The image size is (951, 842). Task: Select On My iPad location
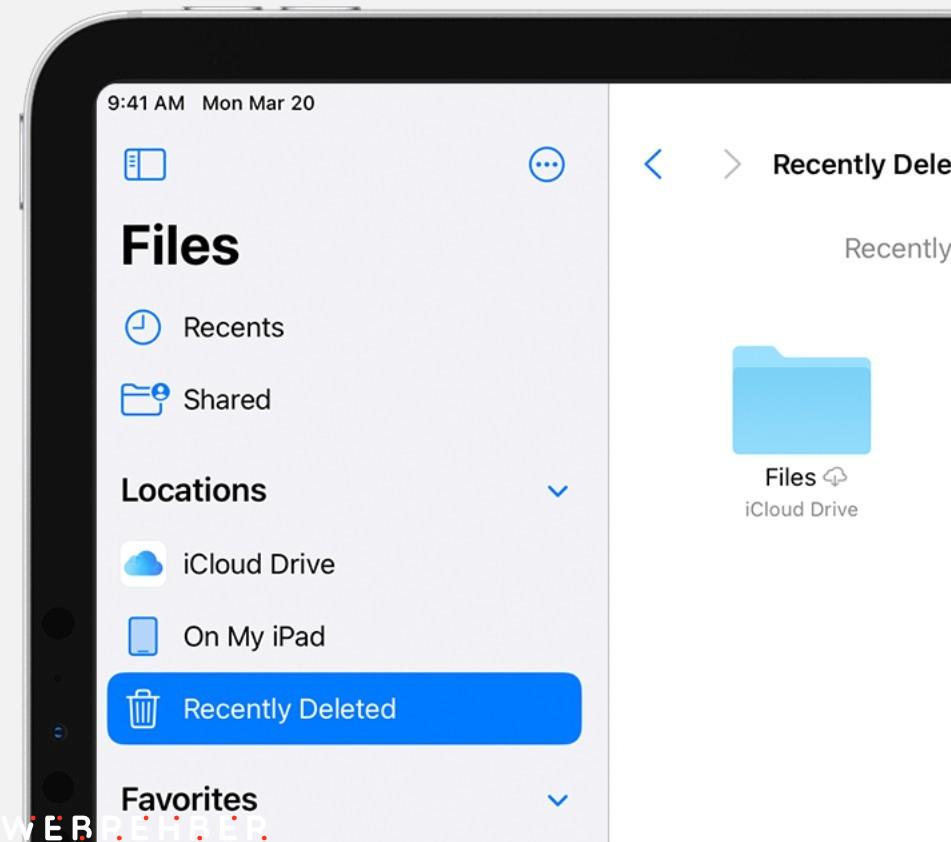click(344, 636)
